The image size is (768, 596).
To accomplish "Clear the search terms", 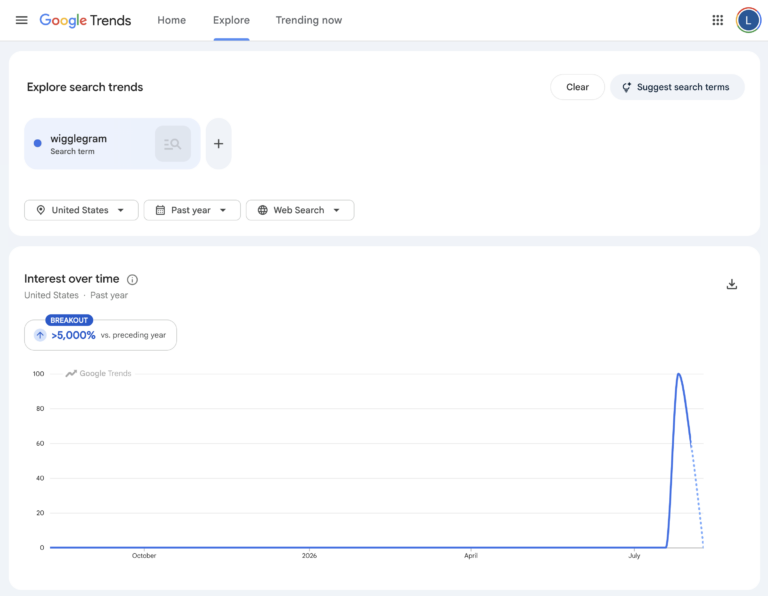I will [577, 87].
